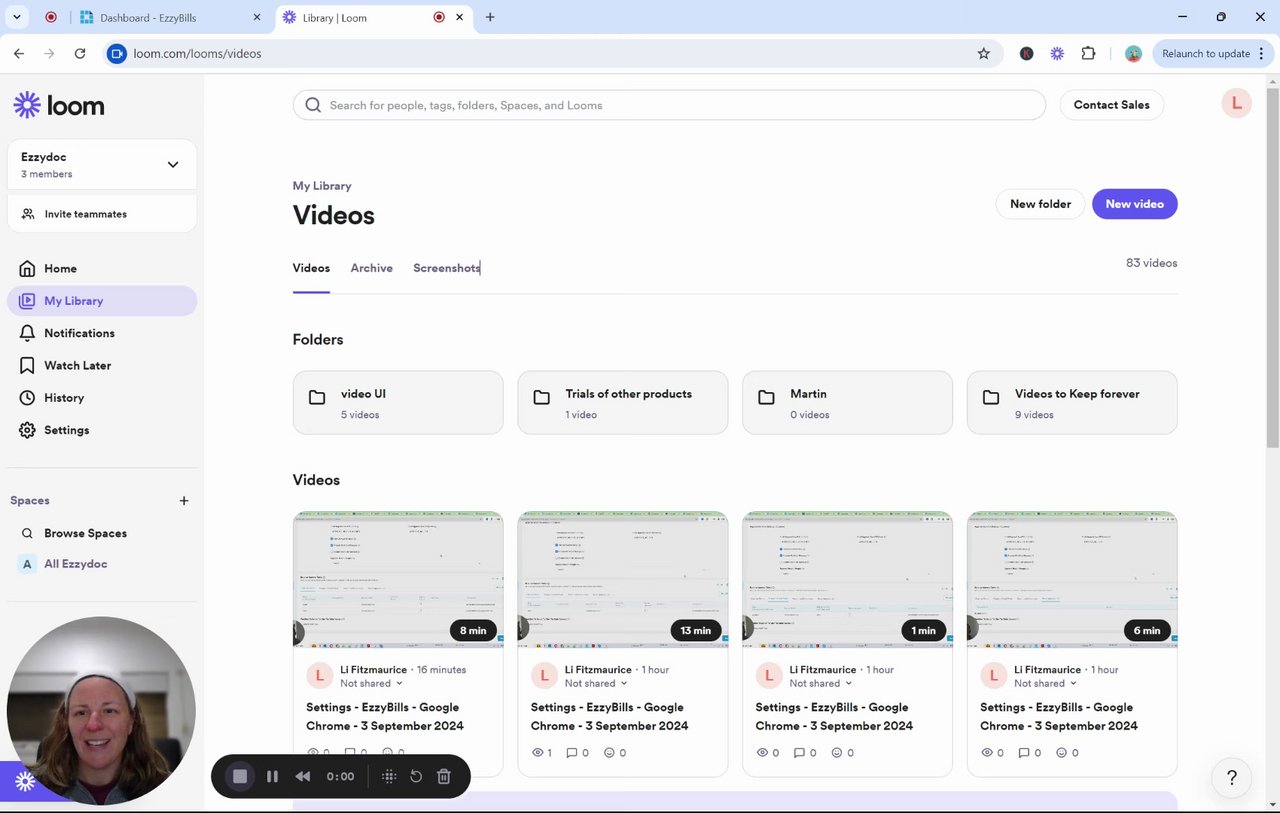Open a new browser tab
1280x813 pixels.
click(x=490, y=17)
